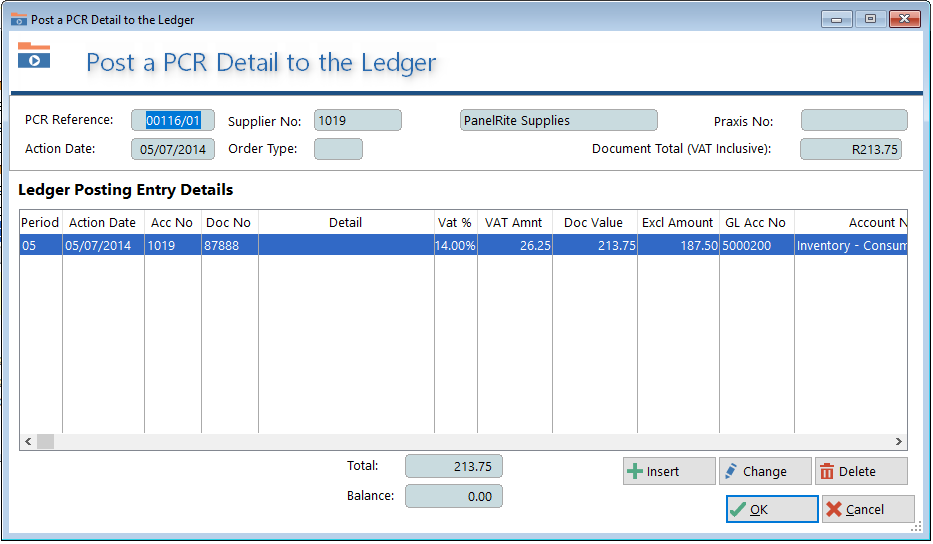Click the Balance field showing 0.00
The width and height of the screenshot is (933, 544).
(x=454, y=496)
